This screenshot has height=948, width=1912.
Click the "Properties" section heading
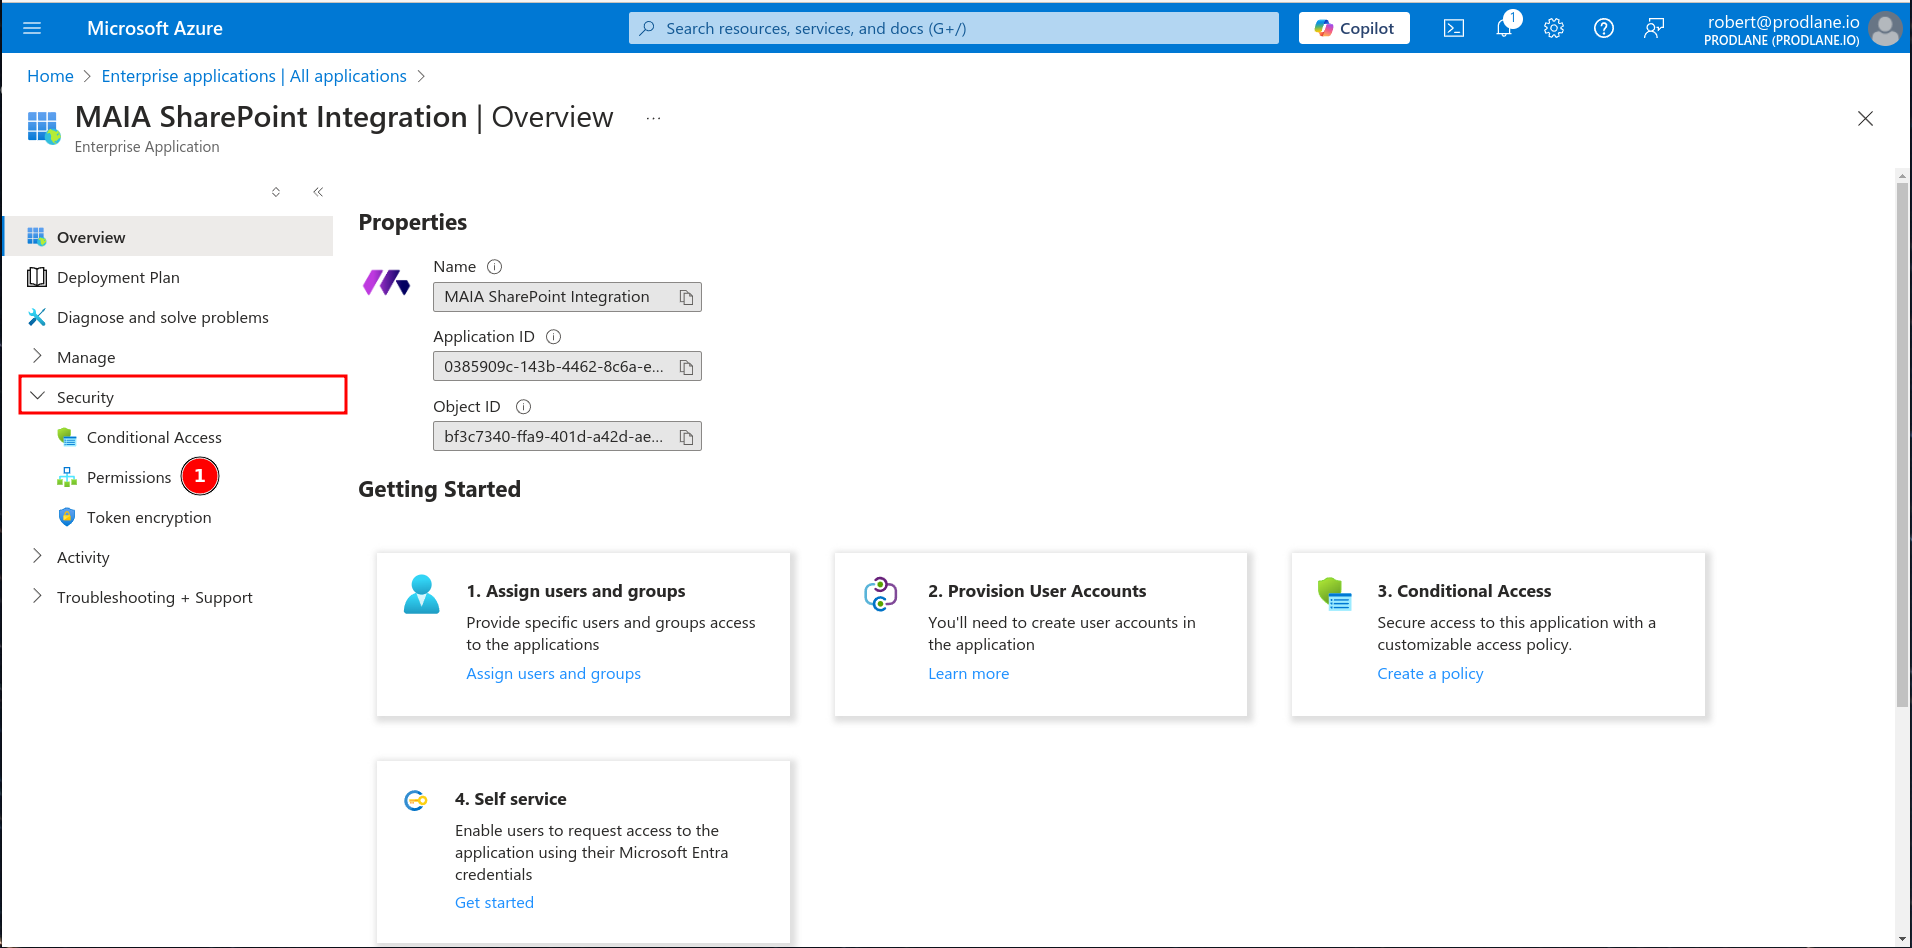pyautogui.click(x=413, y=222)
